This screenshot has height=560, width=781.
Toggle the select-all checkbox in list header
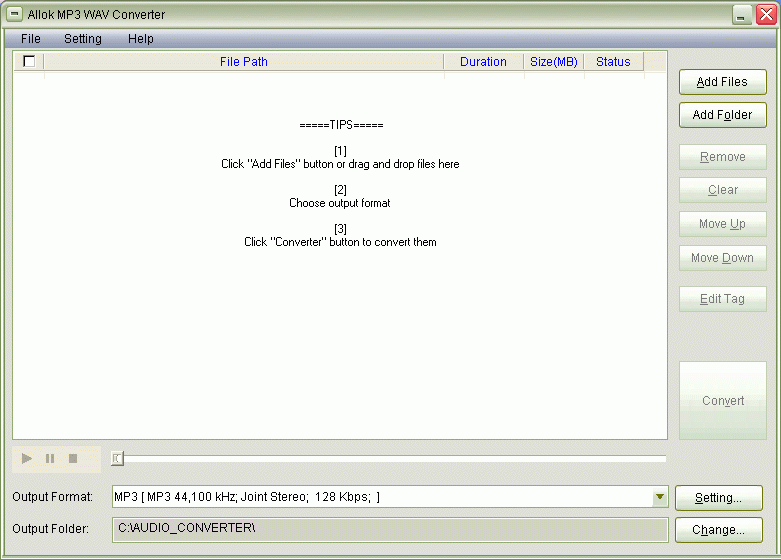[x=29, y=61]
